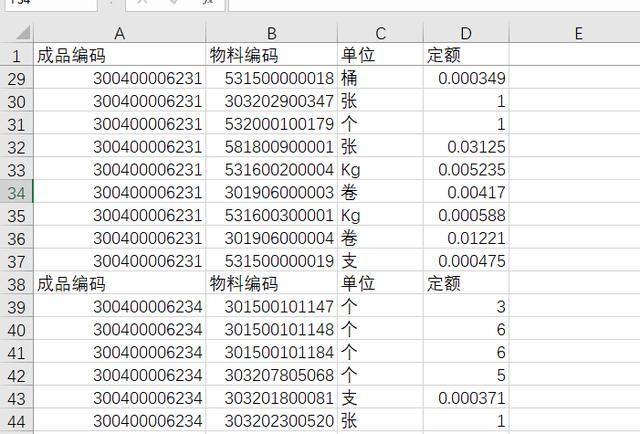Select row 38 header

16,284
